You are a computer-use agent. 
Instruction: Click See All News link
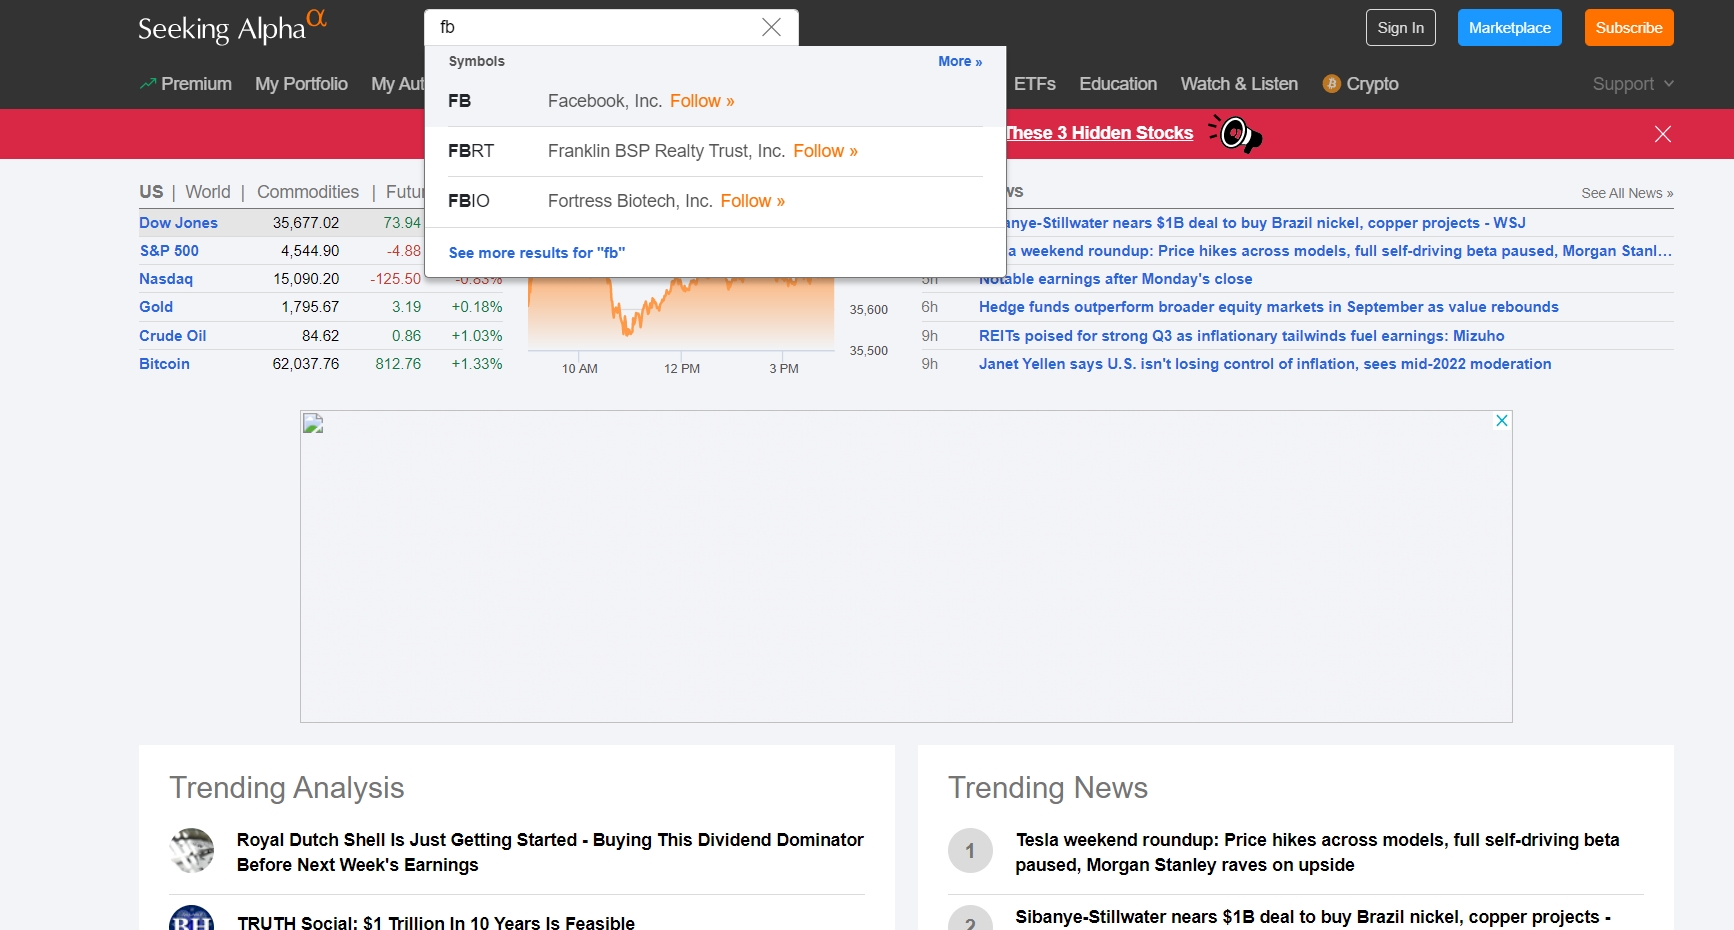point(1627,193)
